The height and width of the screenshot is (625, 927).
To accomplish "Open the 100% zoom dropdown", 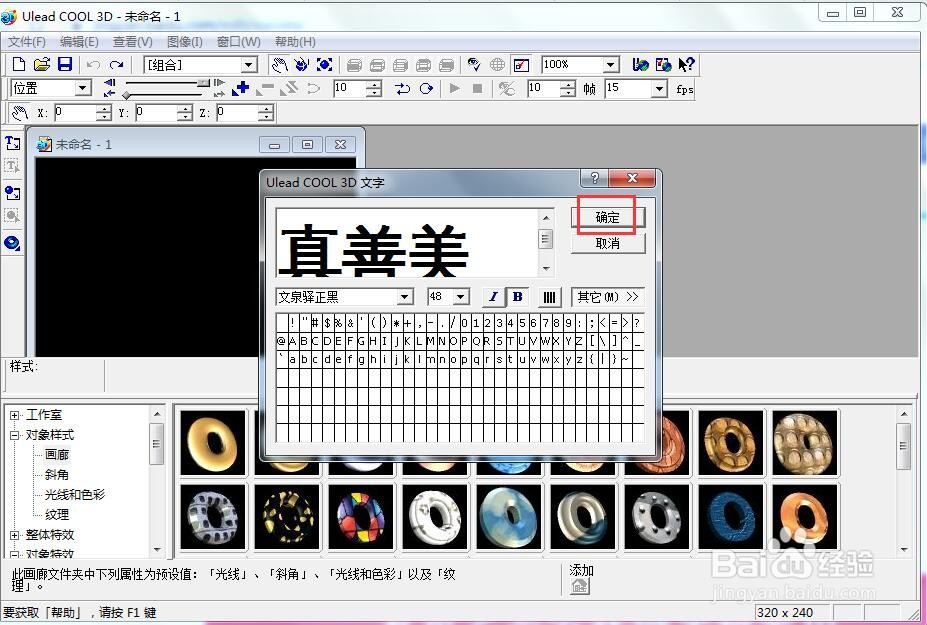I will 611,64.
